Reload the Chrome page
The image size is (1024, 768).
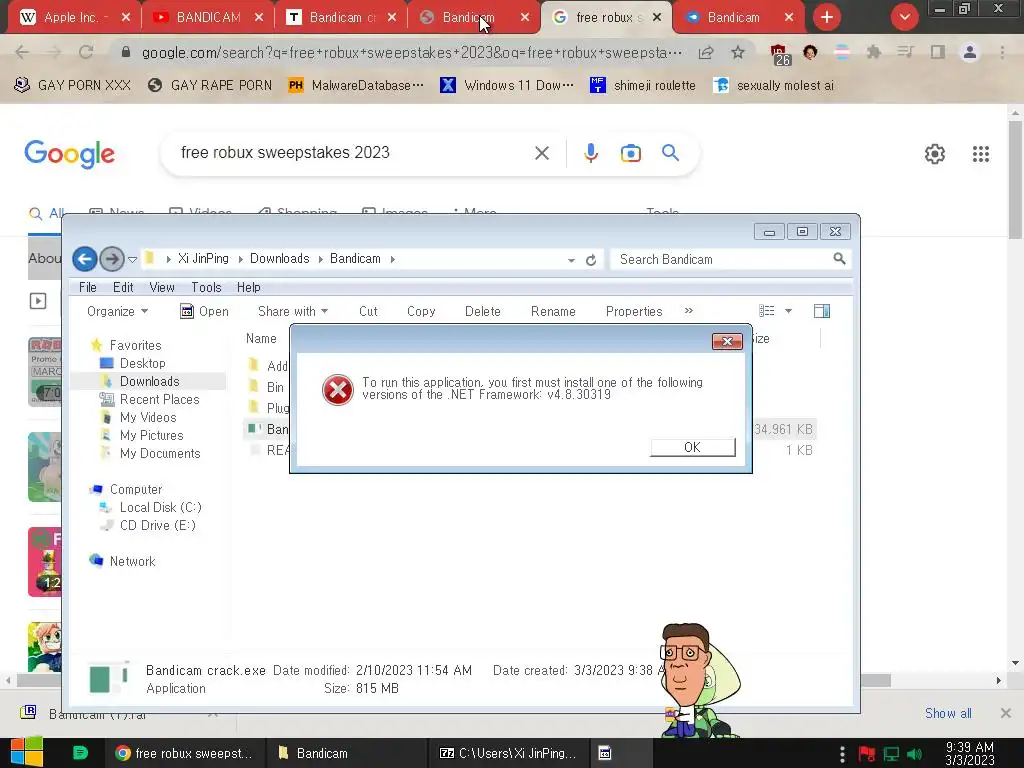(86, 52)
